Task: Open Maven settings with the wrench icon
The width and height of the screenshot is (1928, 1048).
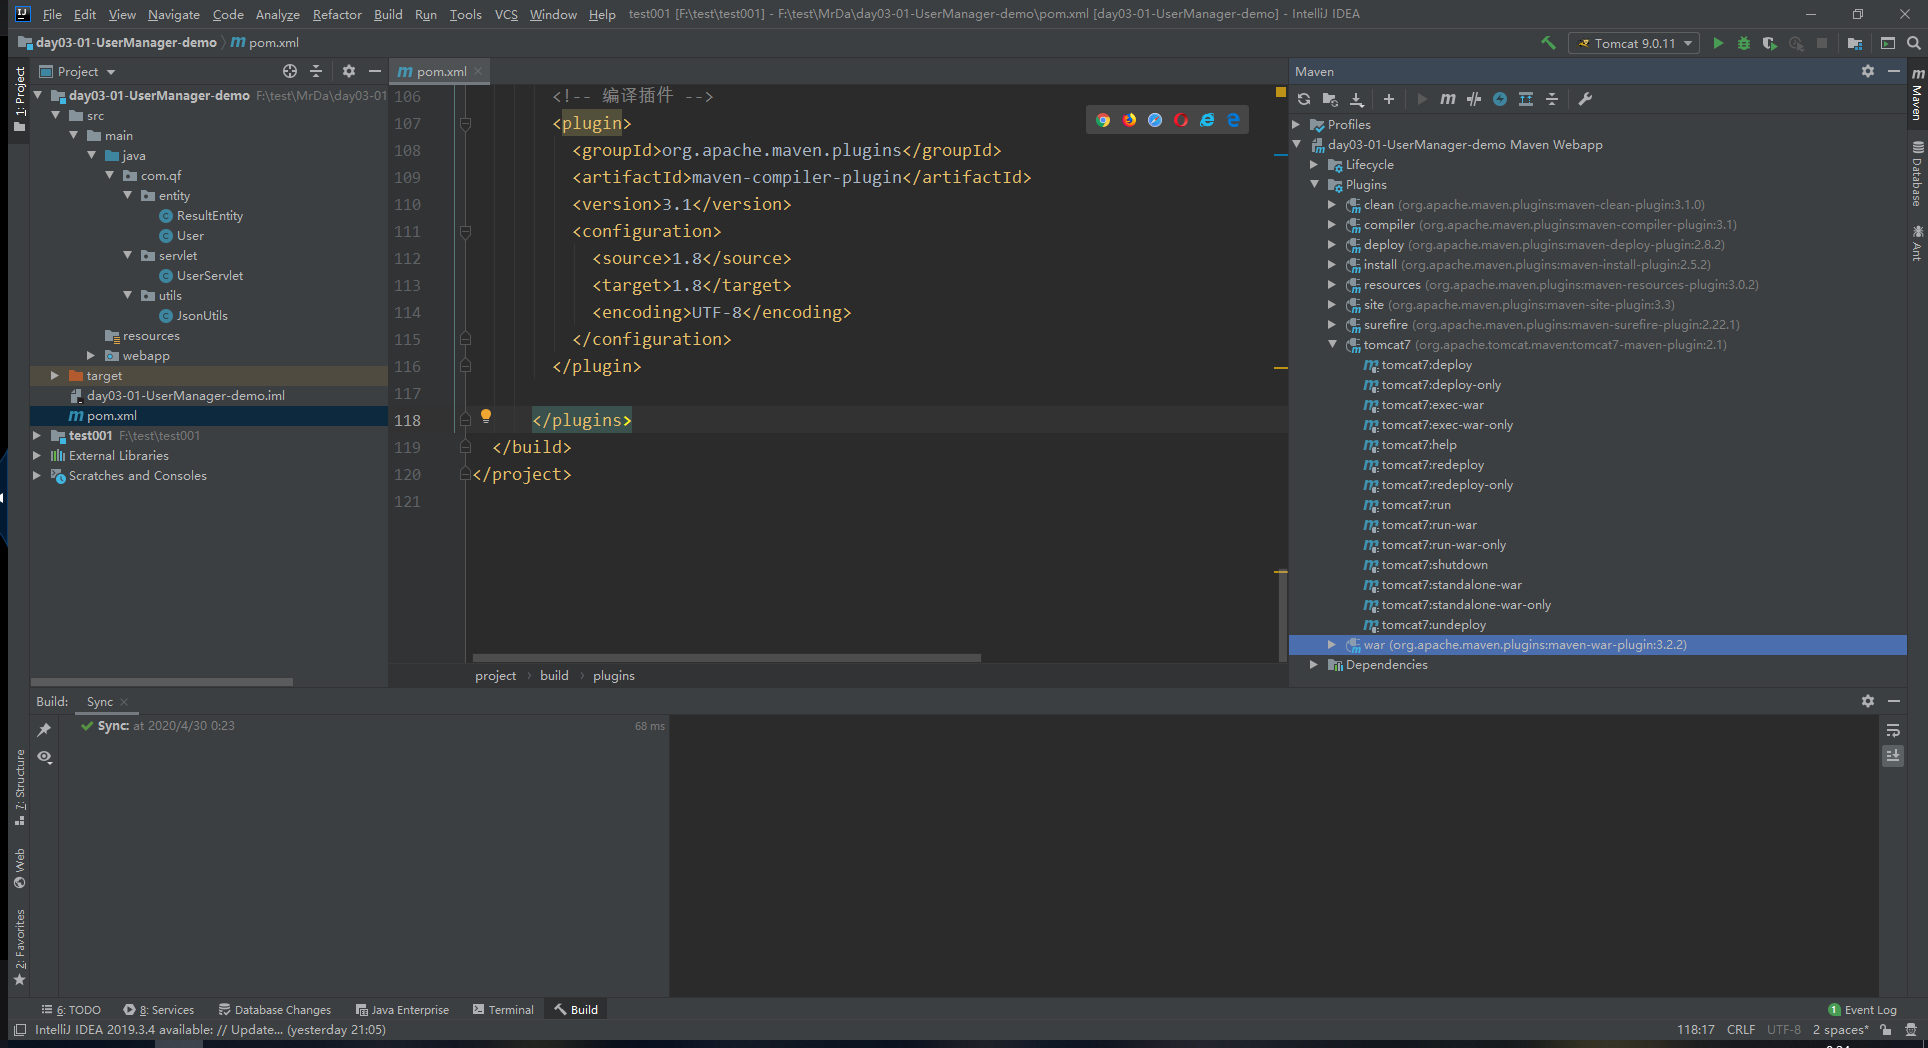Action: coord(1586,99)
